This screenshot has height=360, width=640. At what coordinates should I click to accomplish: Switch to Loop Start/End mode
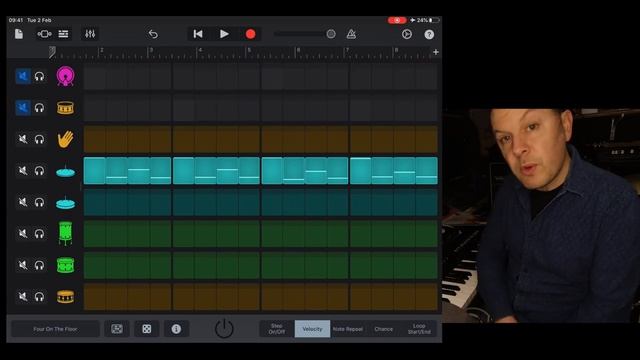(x=419, y=329)
